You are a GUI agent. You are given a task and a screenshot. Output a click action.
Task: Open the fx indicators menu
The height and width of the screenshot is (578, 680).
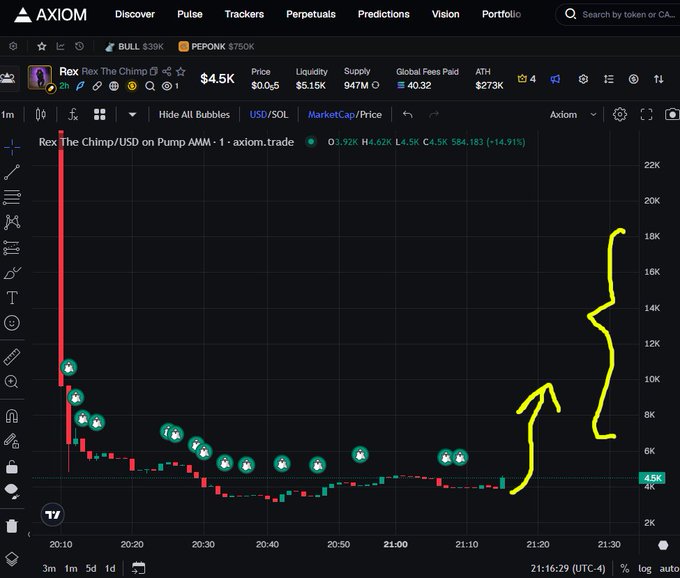(73, 114)
